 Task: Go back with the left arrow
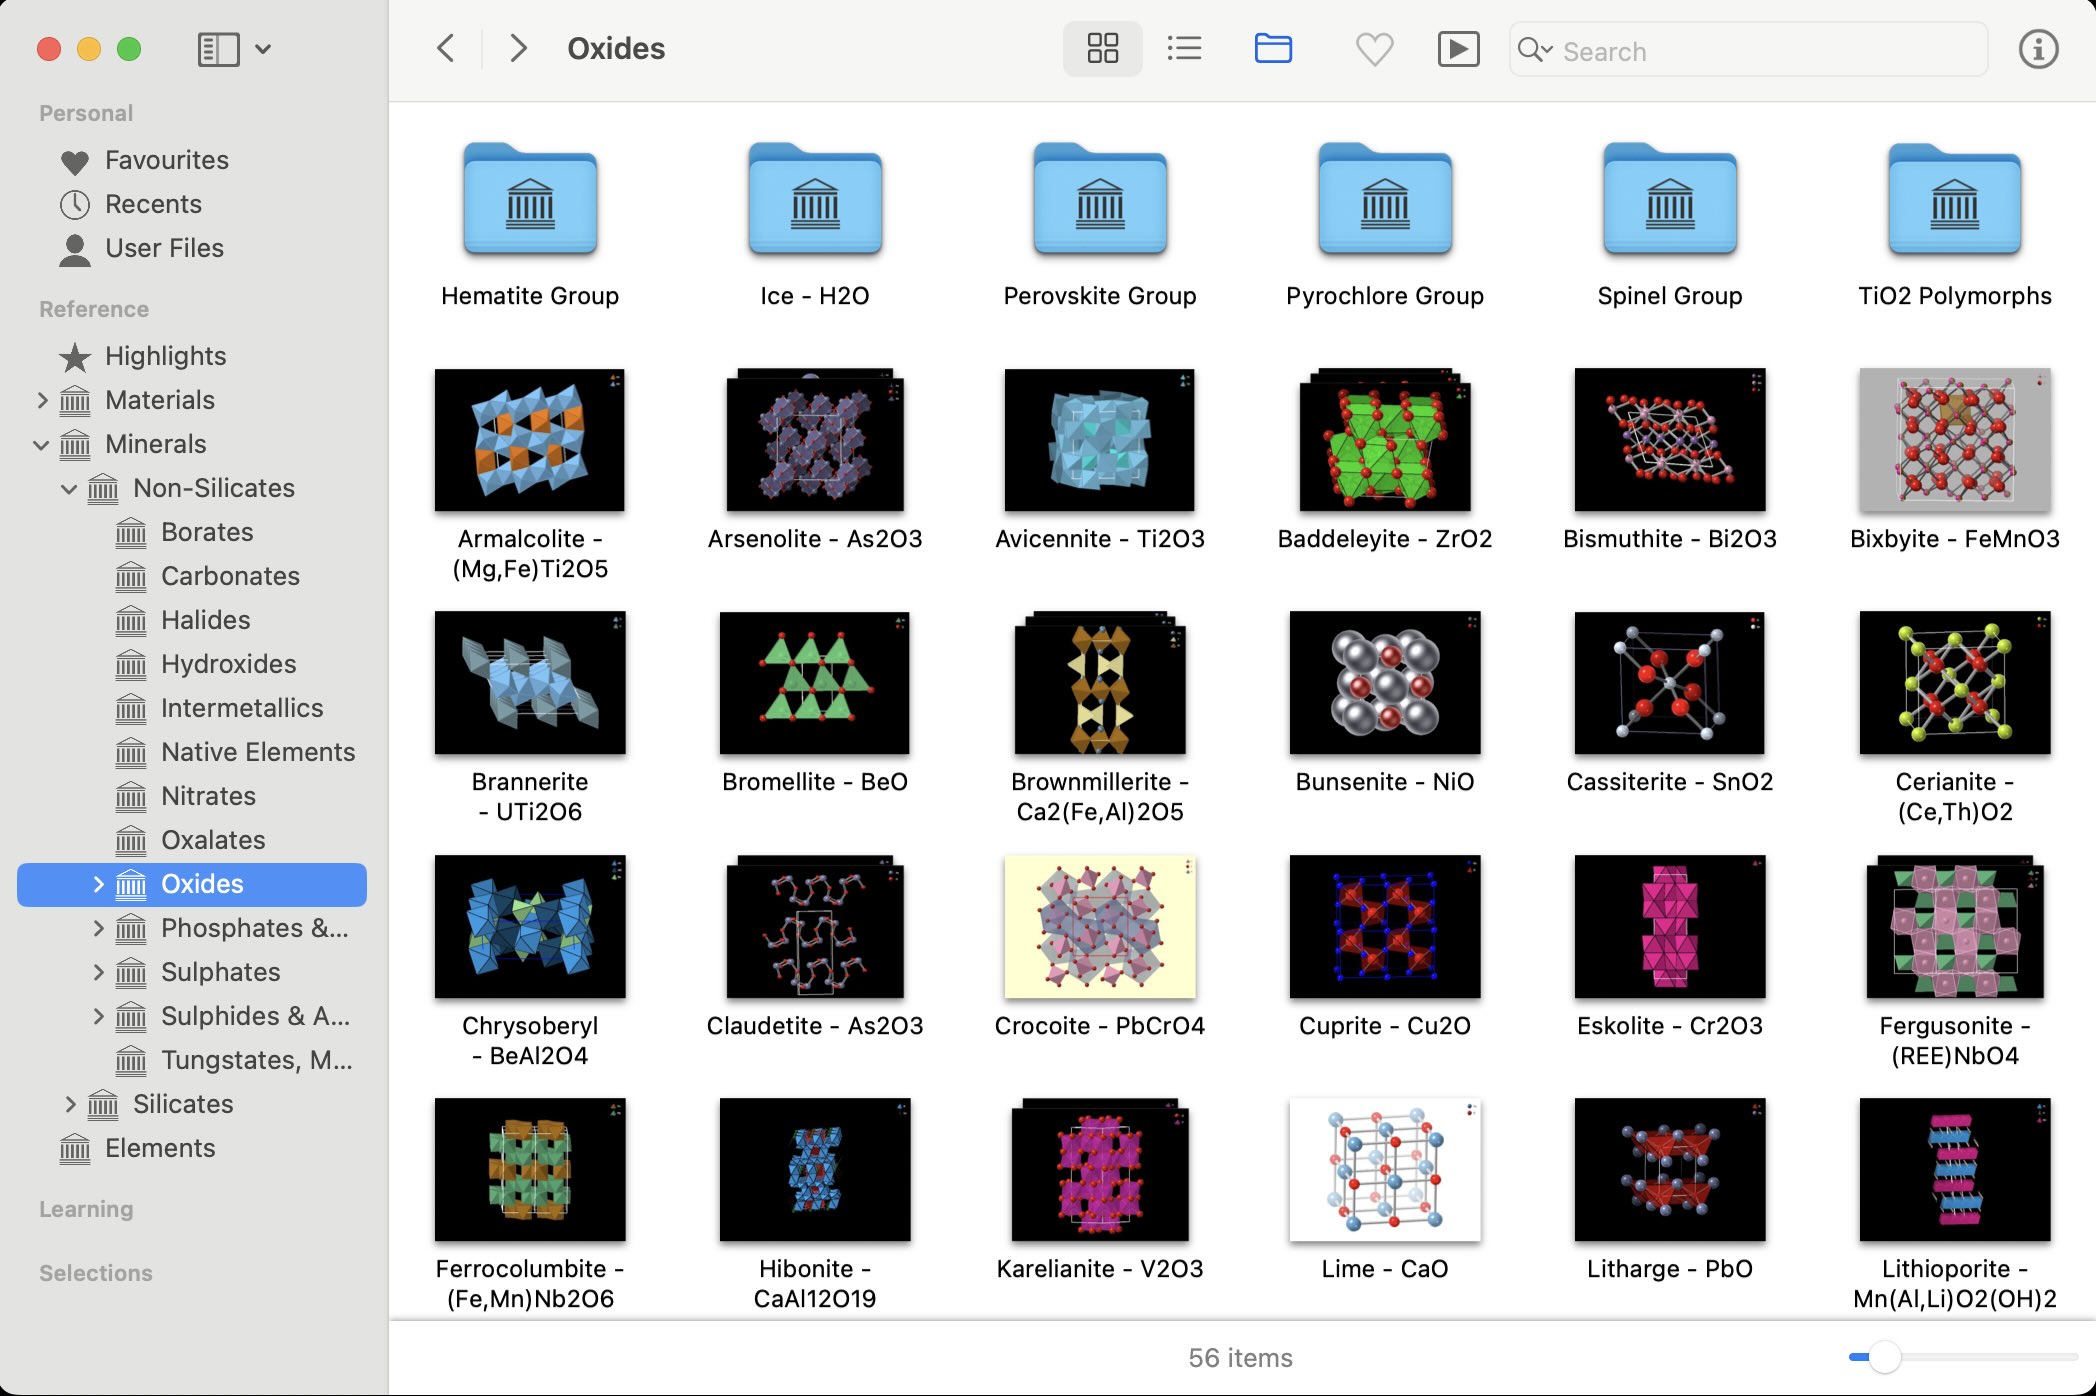click(x=446, y=48)
